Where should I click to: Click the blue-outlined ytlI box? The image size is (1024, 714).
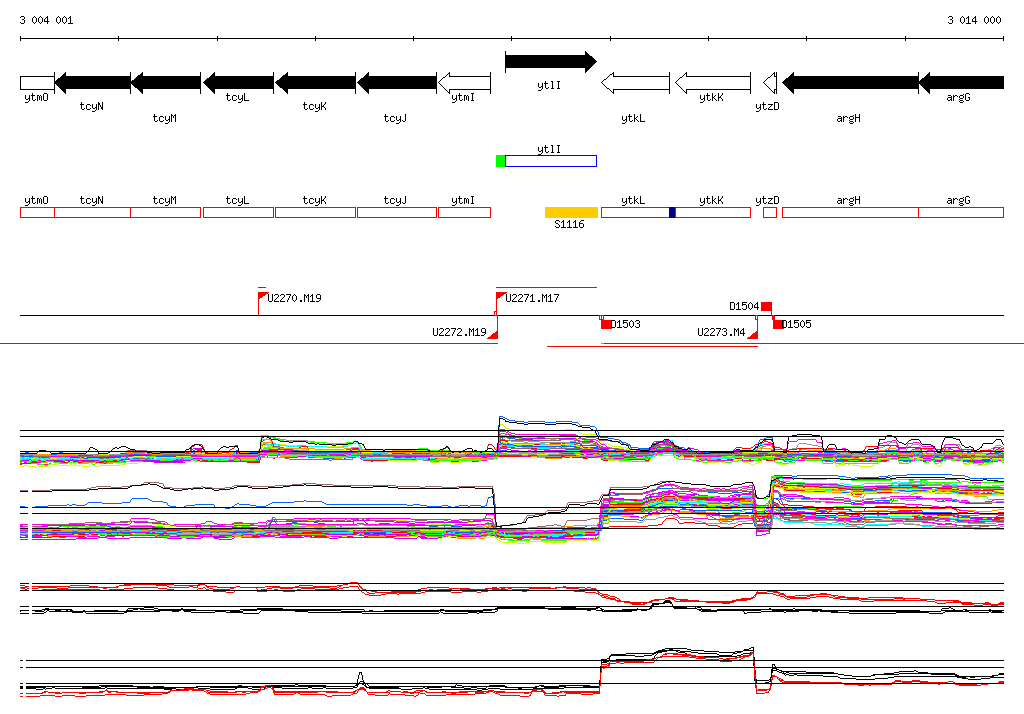pos(551,161)
